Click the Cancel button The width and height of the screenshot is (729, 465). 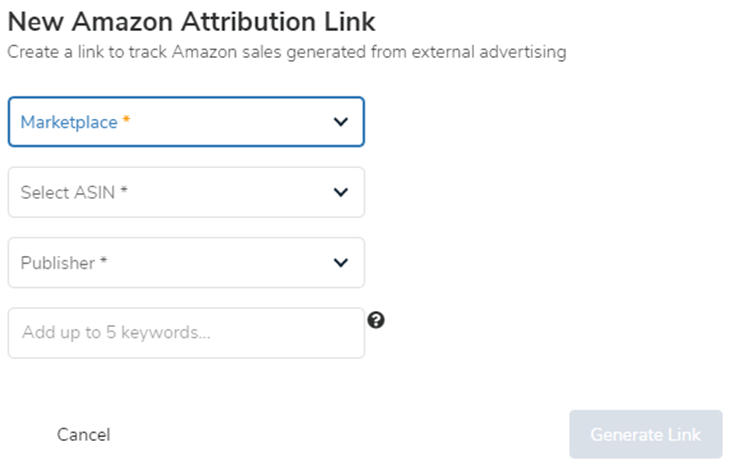tap(83, 435)
